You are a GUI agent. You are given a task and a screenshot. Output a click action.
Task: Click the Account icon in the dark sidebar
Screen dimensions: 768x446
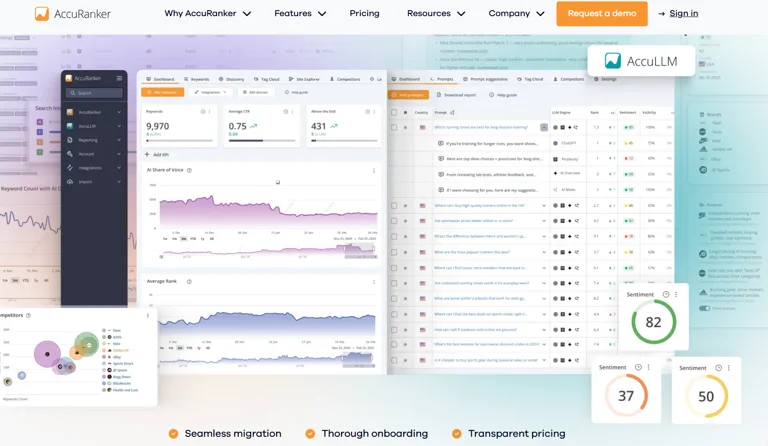coord(70,154)
